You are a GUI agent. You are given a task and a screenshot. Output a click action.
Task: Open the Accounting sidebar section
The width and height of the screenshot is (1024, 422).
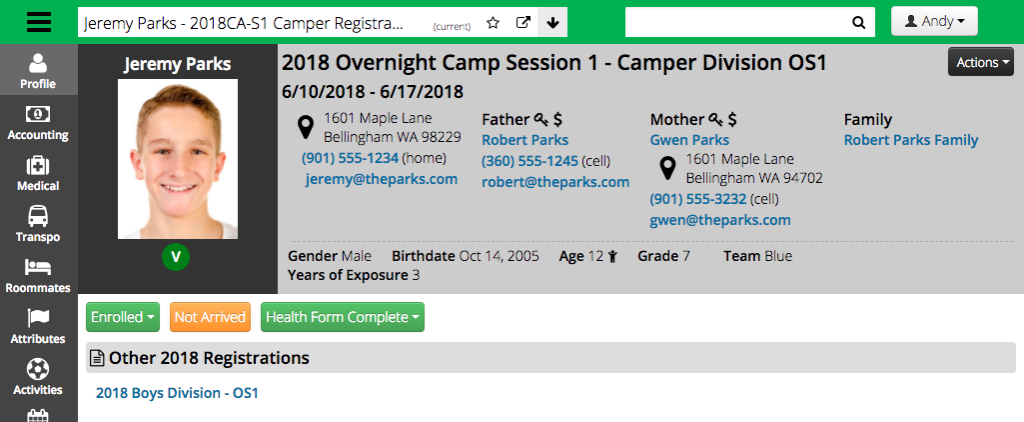[38, 123]
